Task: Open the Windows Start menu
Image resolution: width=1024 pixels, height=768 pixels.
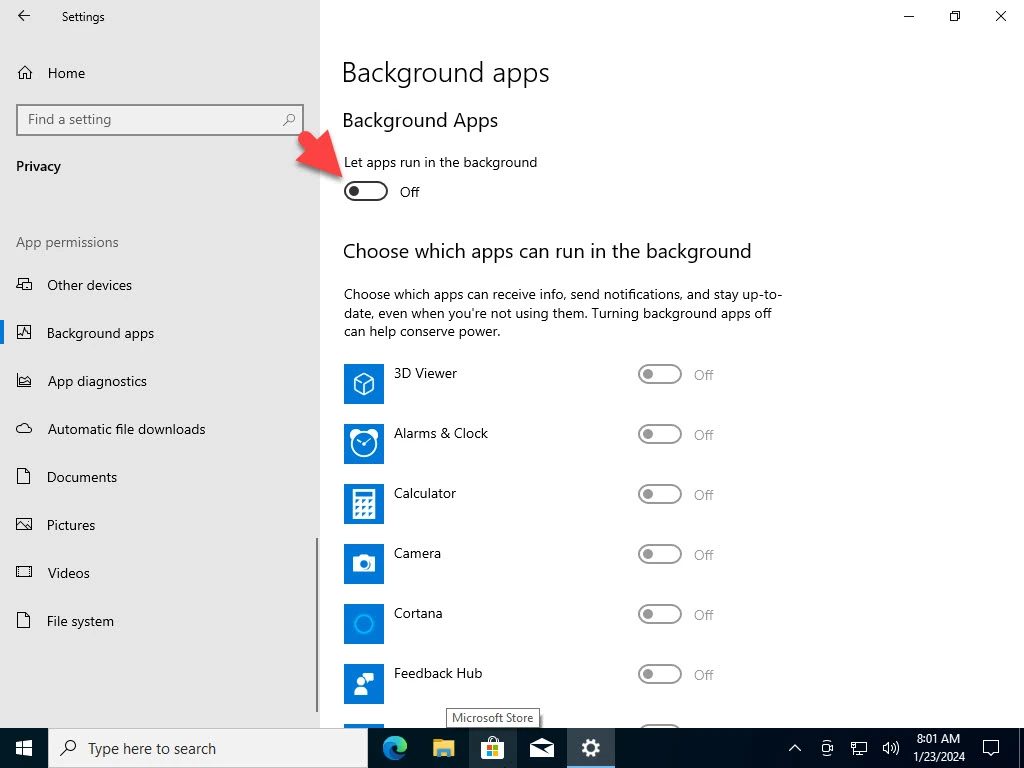Action: pyautogui.click(x=24, y=748)
